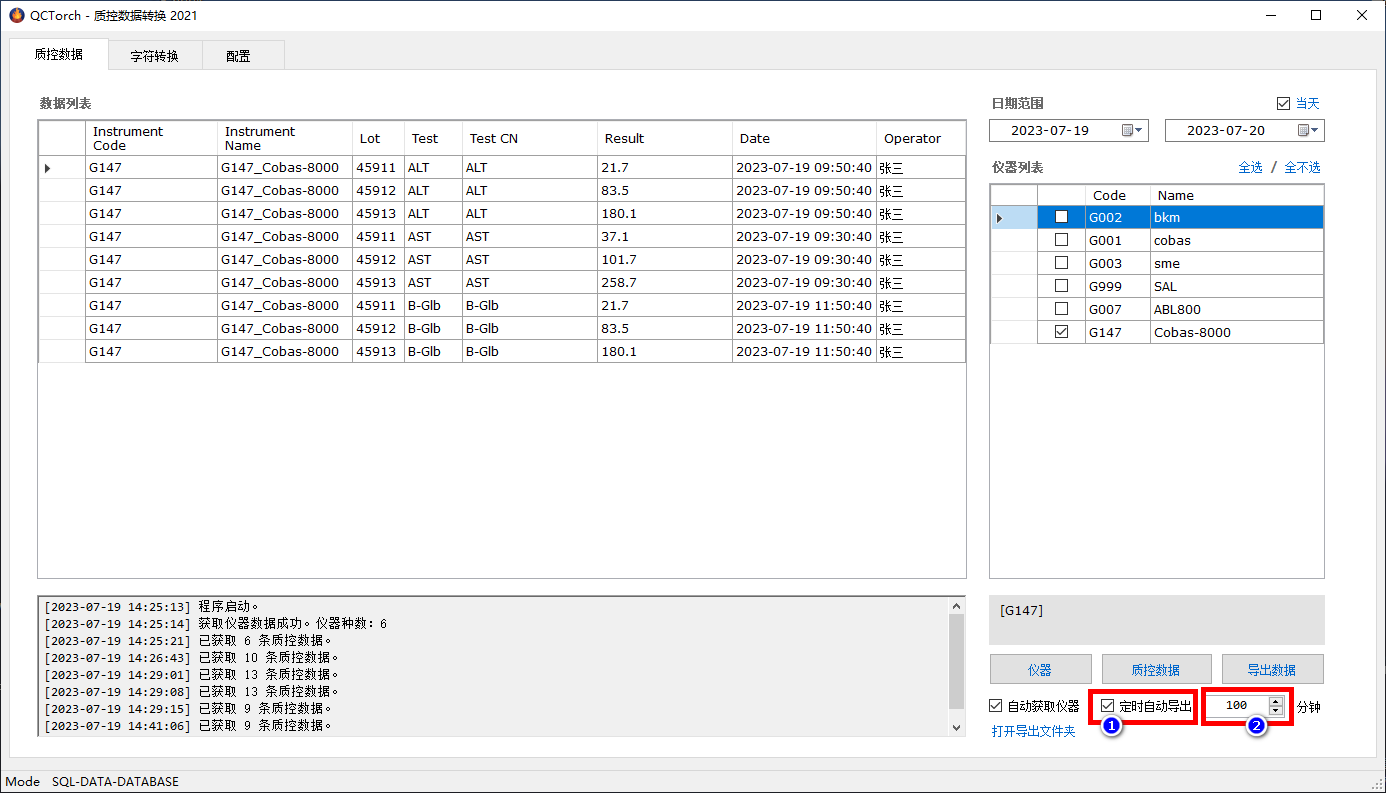Switch to the 字符转换 tab
This screenshot has width=1386, height=793.
tap(154, 57)
